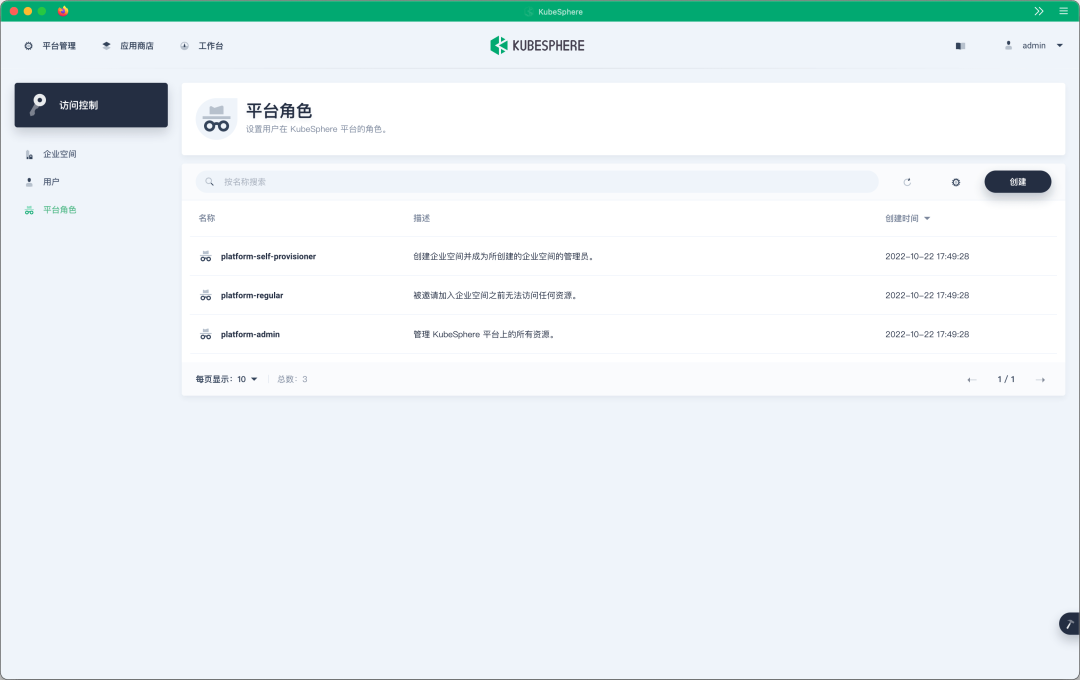The width and height of the screenshot is (1080, 680).
Task: Open table column settings gear
Action: tap(956, 182)
